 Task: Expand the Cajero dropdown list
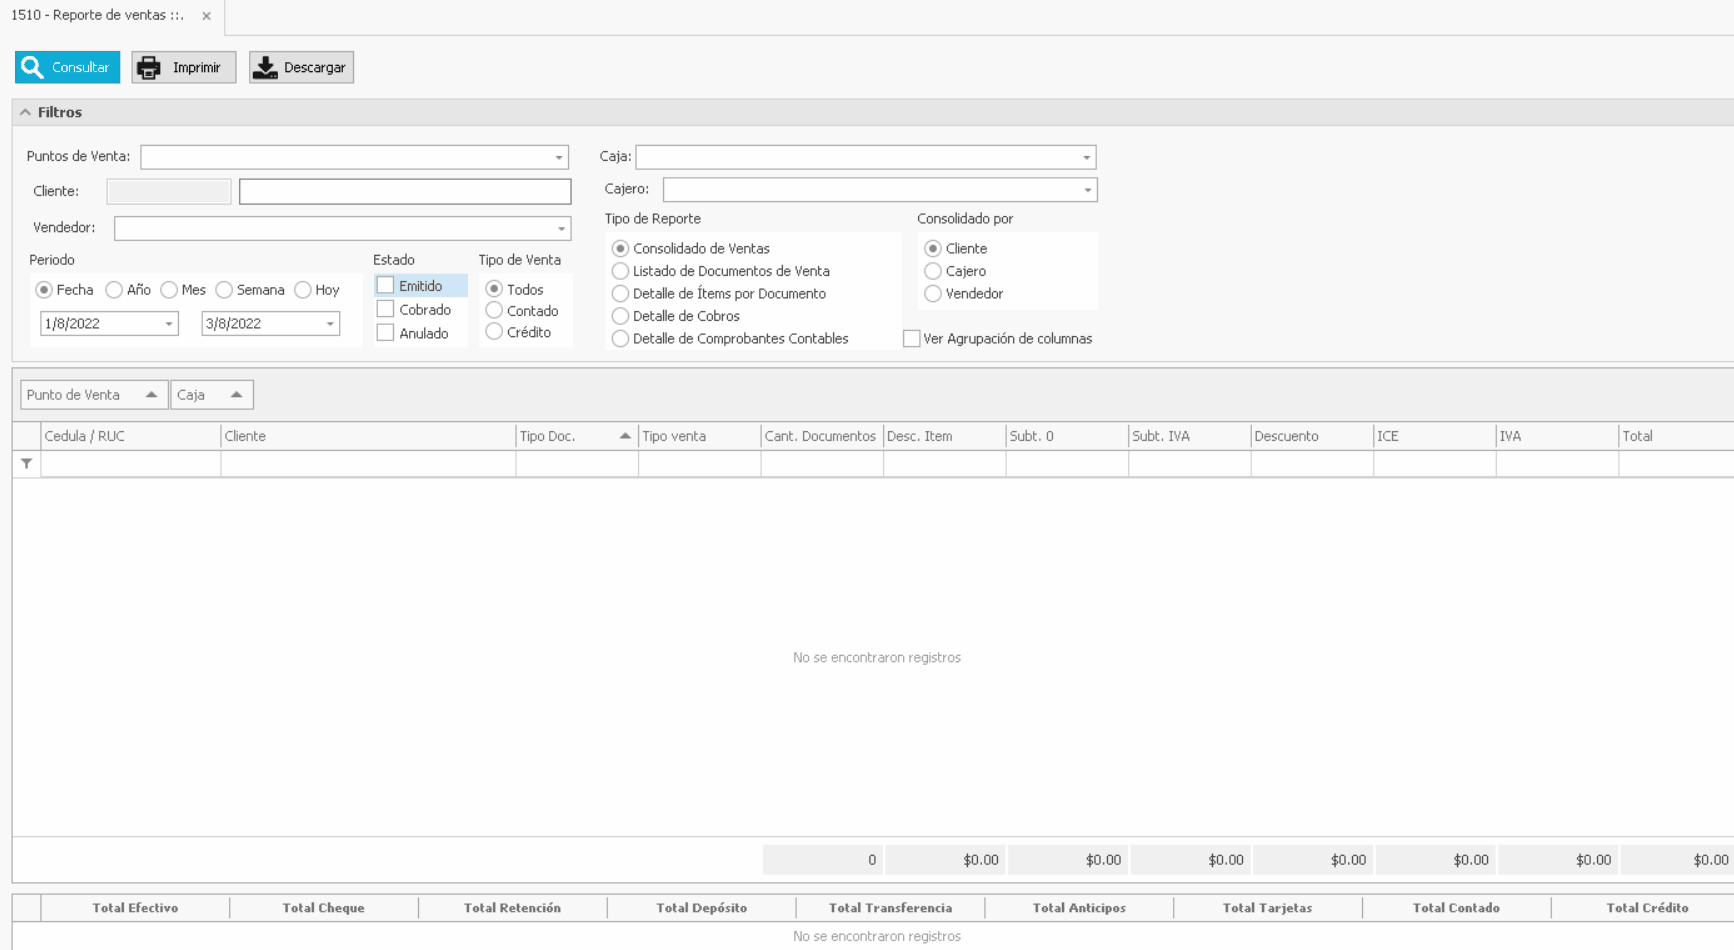[x=1087, y=190]
